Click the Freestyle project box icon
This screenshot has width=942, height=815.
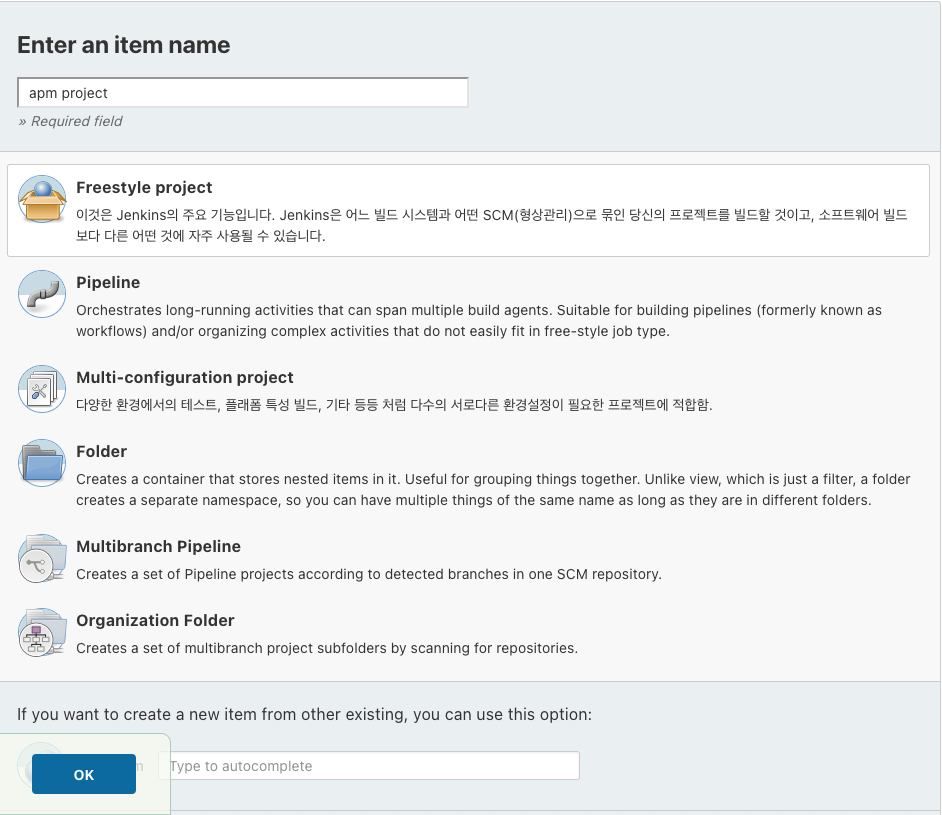[x=42, y=199]
